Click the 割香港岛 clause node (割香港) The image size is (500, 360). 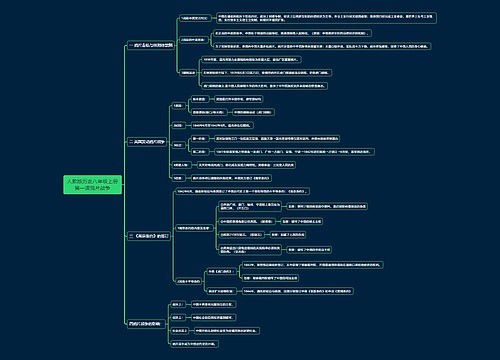tap(247, 221)
